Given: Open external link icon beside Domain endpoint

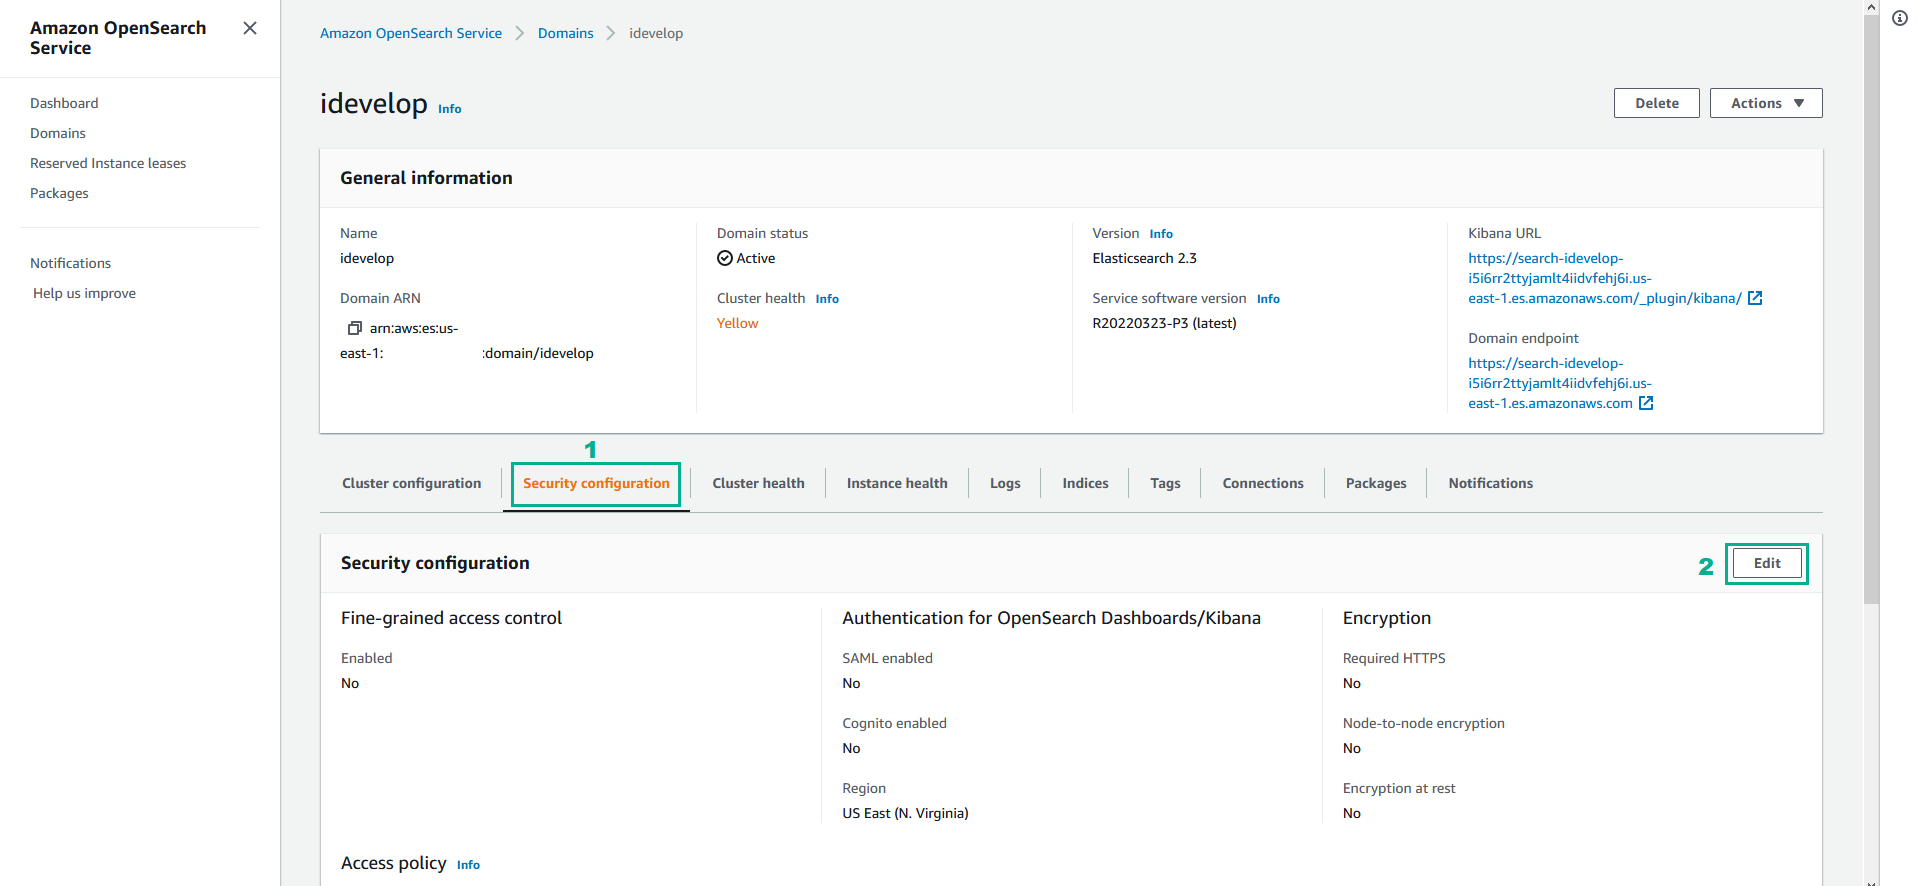Looking at the screenshot, I should [1645, 403].
